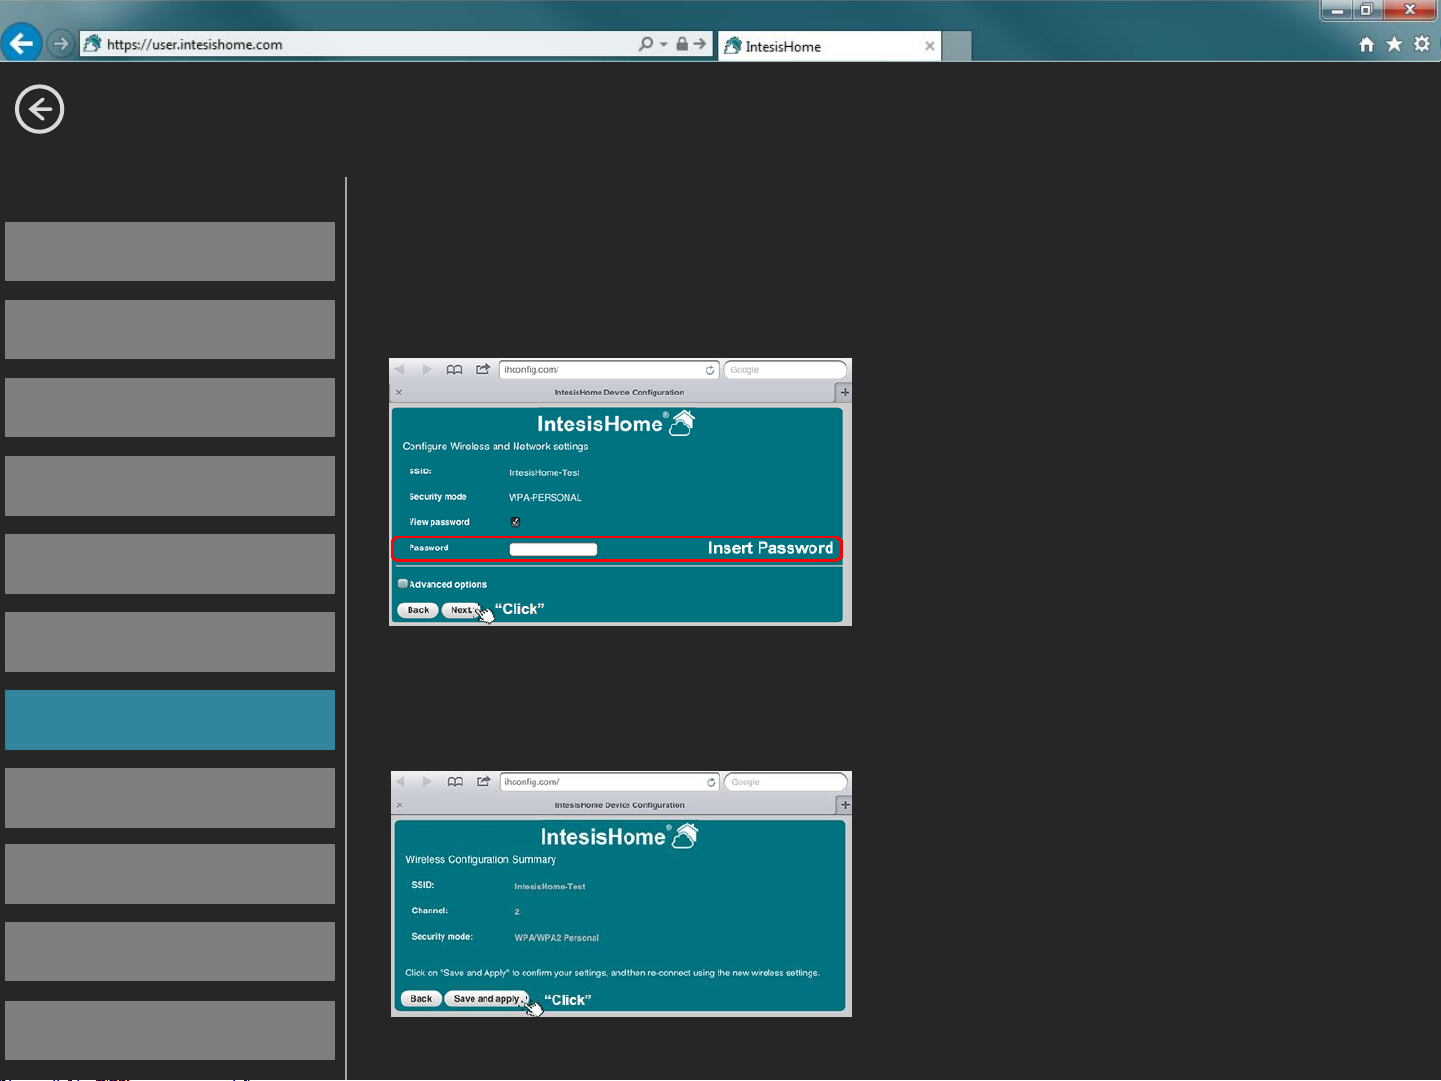Select the bottommost grey sidebar entry
Viewport: 1441px width, 1081px height.
coord(170,1031)
